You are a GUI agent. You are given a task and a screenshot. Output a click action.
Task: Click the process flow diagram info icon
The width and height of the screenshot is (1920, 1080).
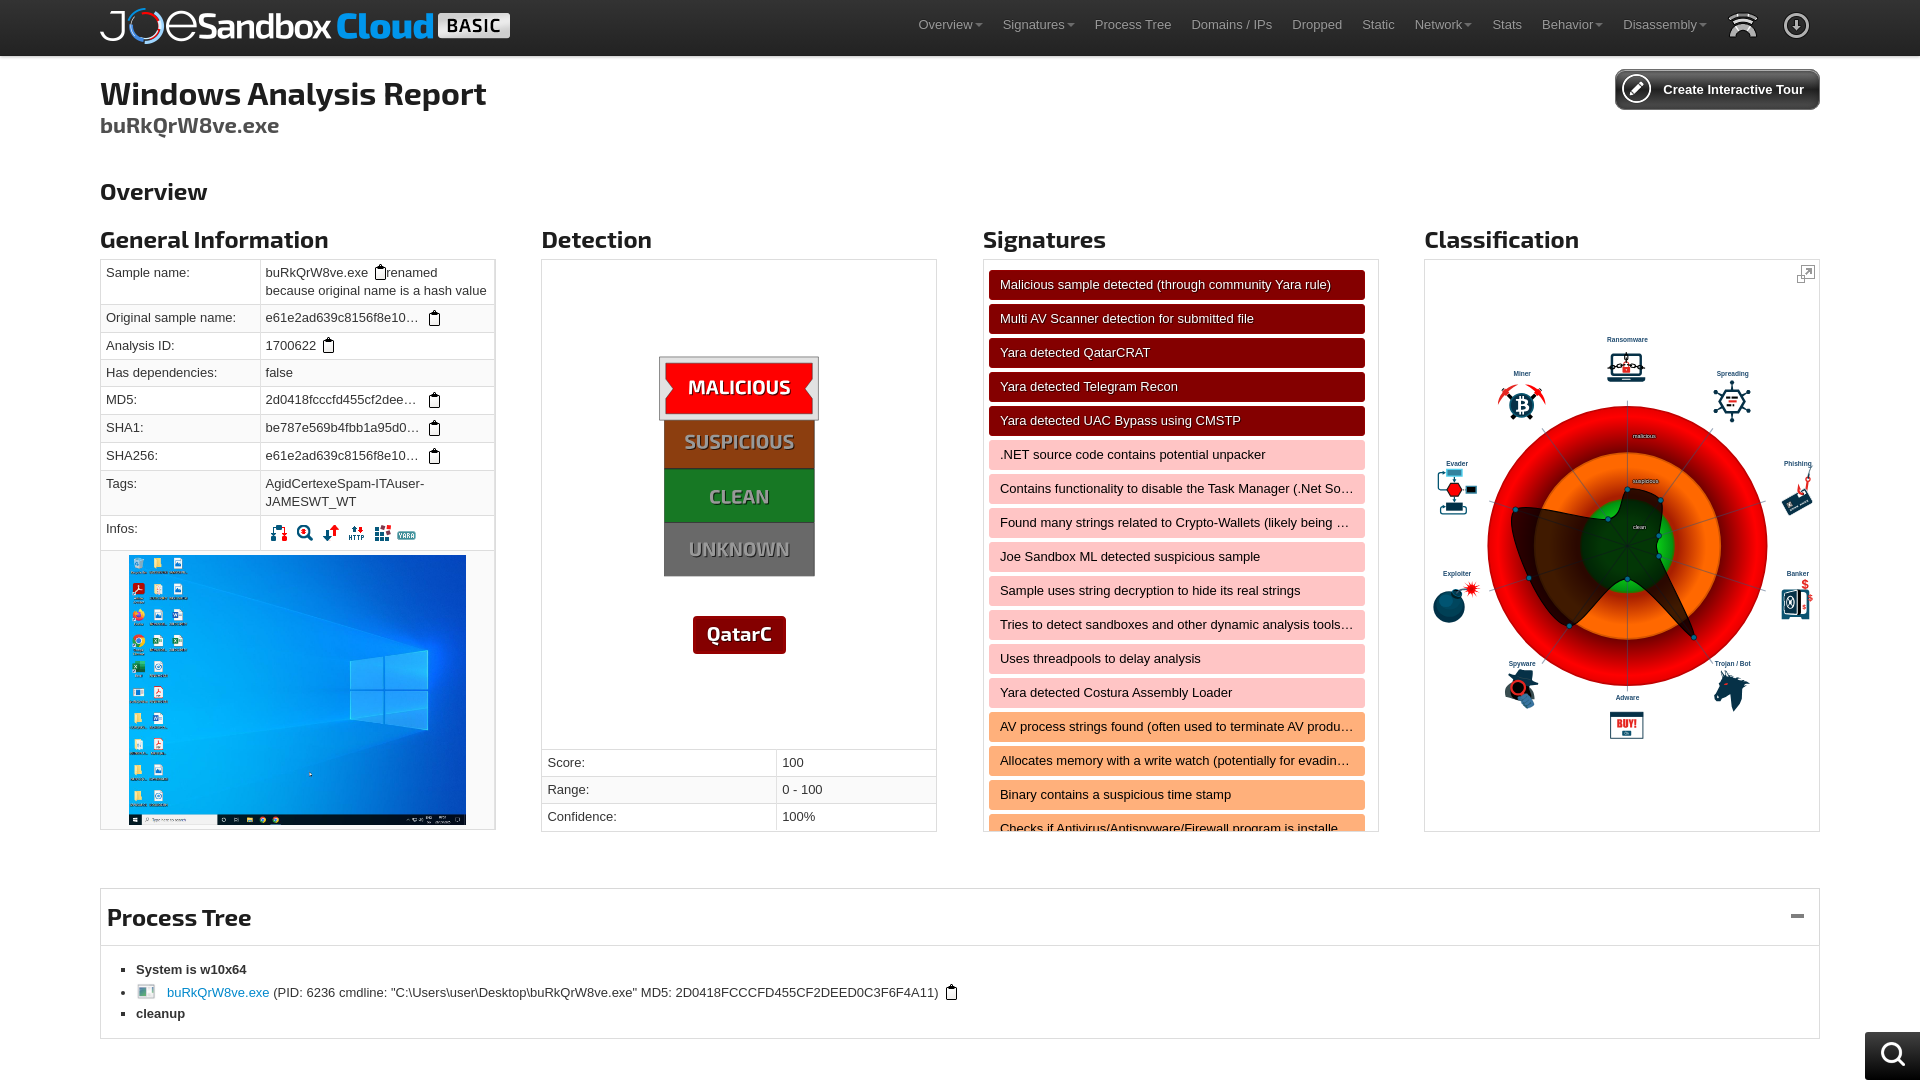coord(279,534)
